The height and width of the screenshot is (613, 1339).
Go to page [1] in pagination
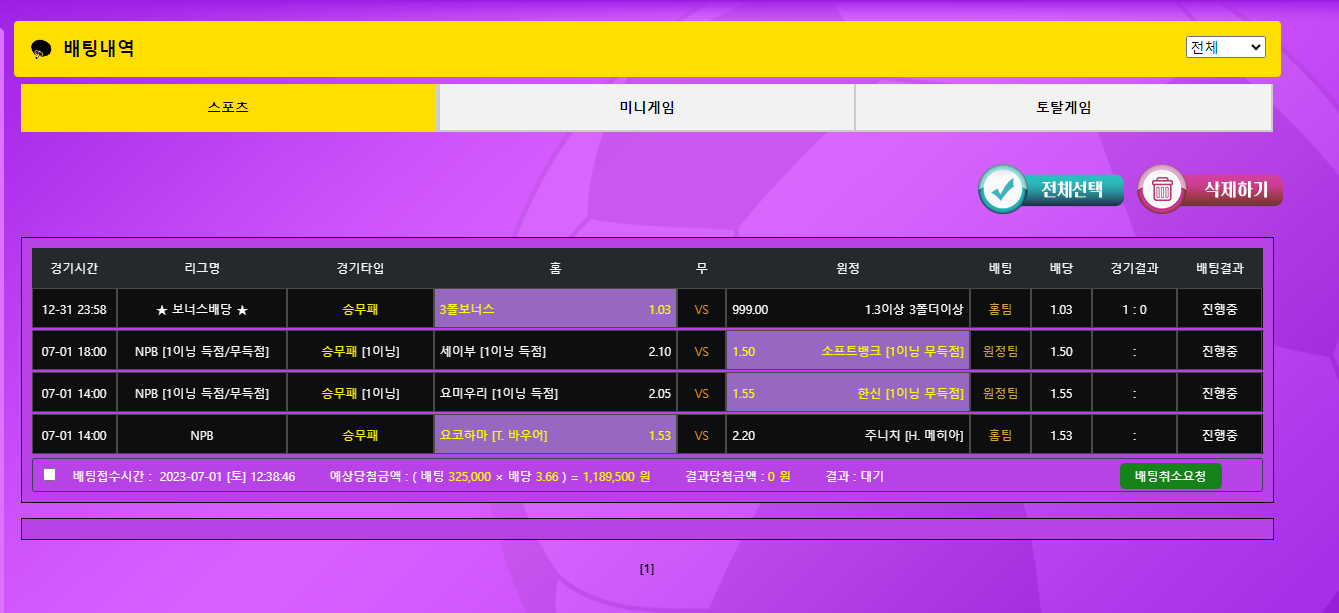click(x=647, y=569)
